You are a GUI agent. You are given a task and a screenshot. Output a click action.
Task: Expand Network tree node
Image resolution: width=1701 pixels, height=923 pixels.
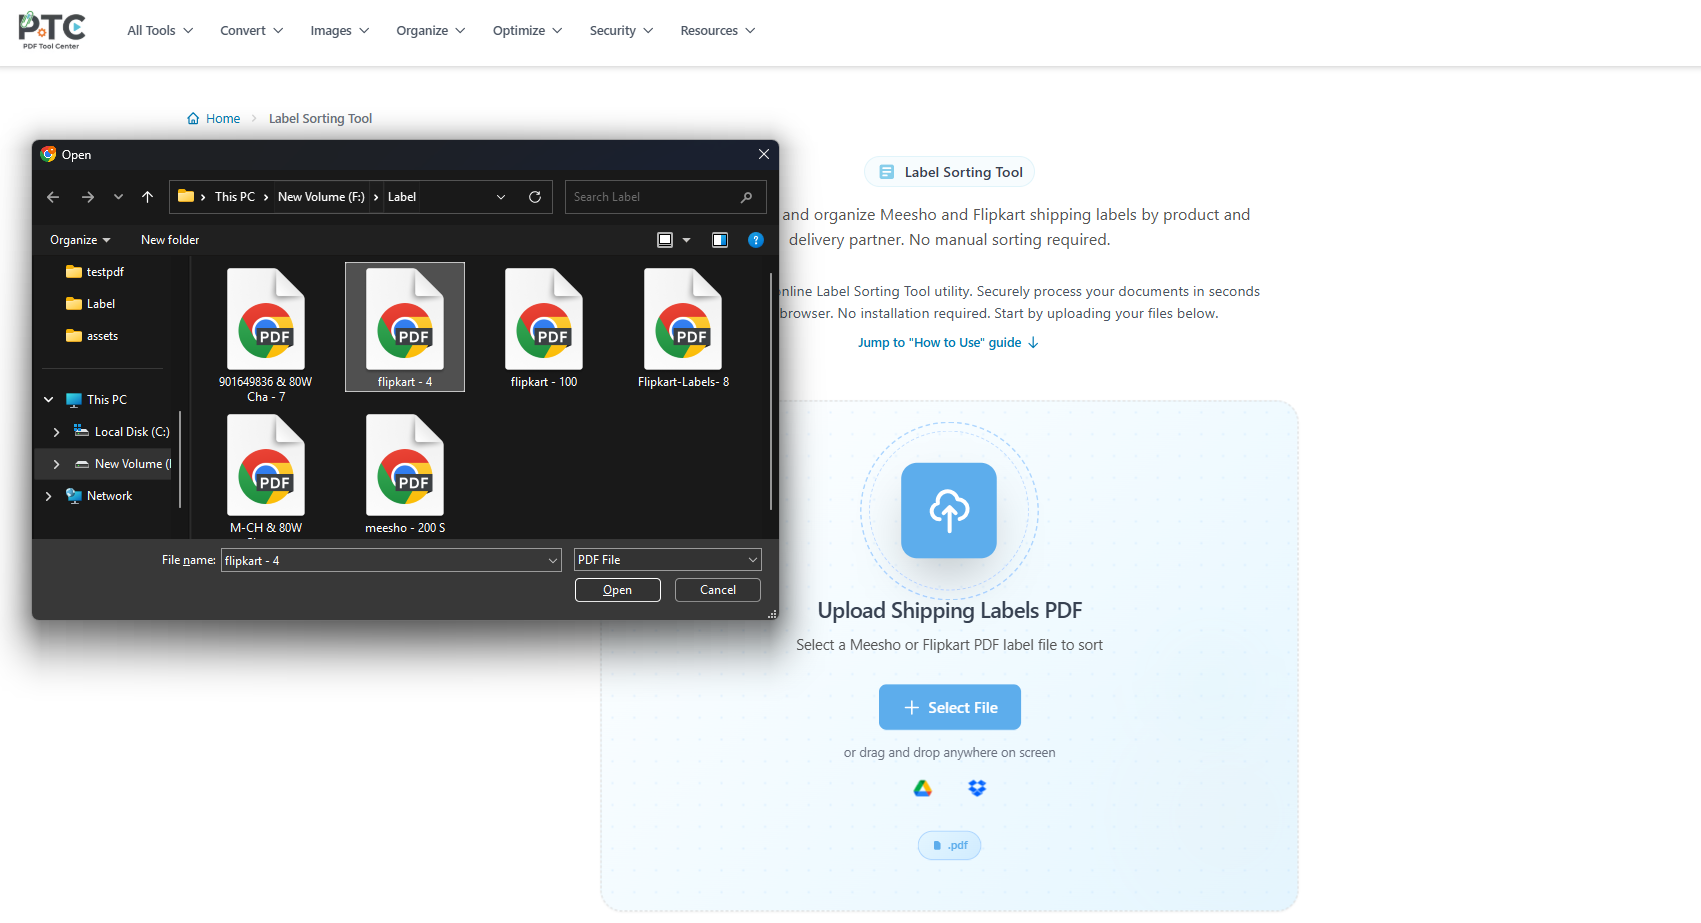click(x=48, y=496)
